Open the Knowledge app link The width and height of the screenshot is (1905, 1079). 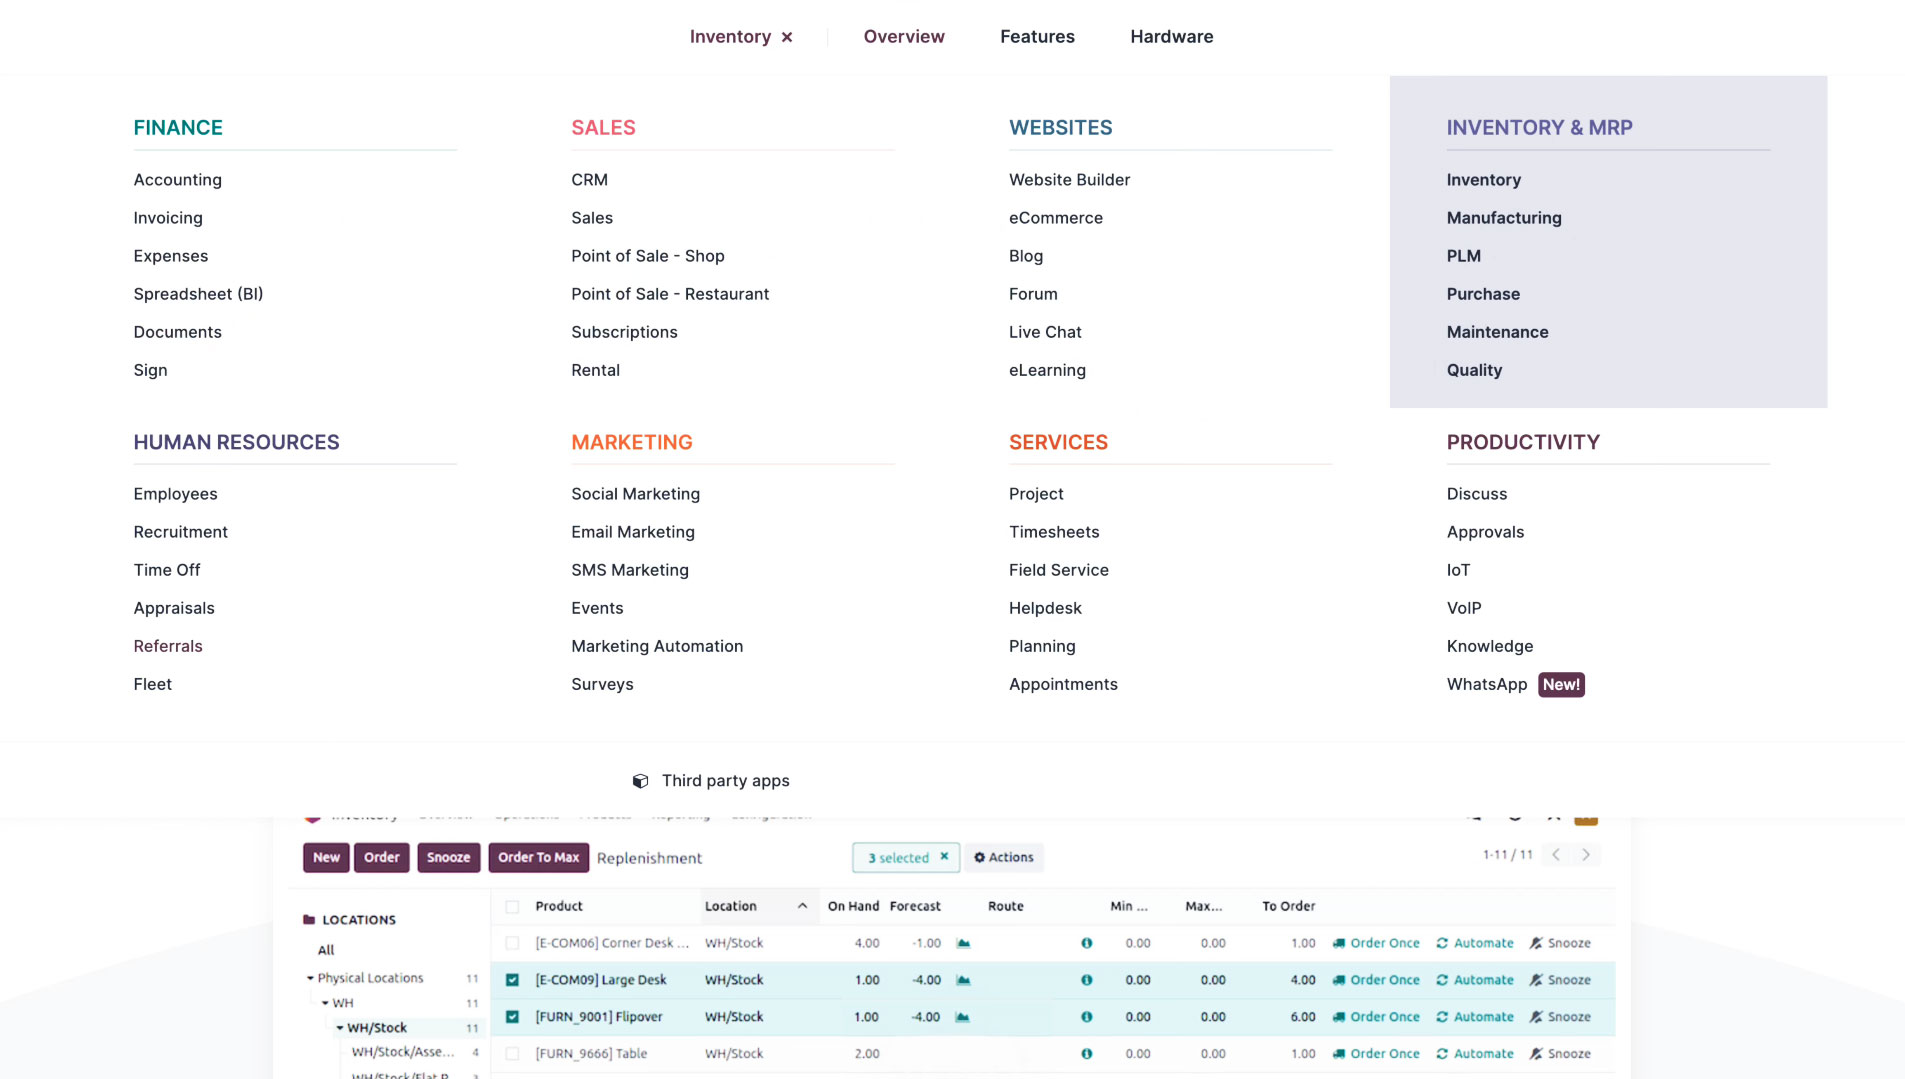1489,646
